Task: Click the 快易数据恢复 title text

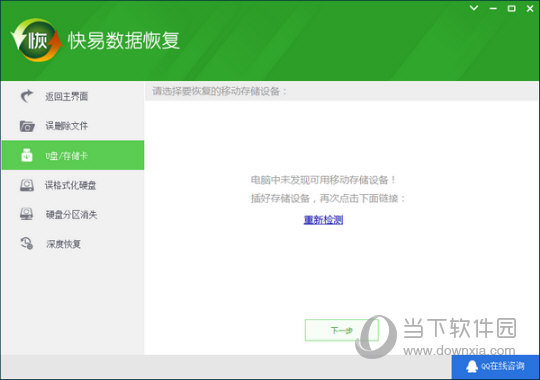Action: (124, 41)
